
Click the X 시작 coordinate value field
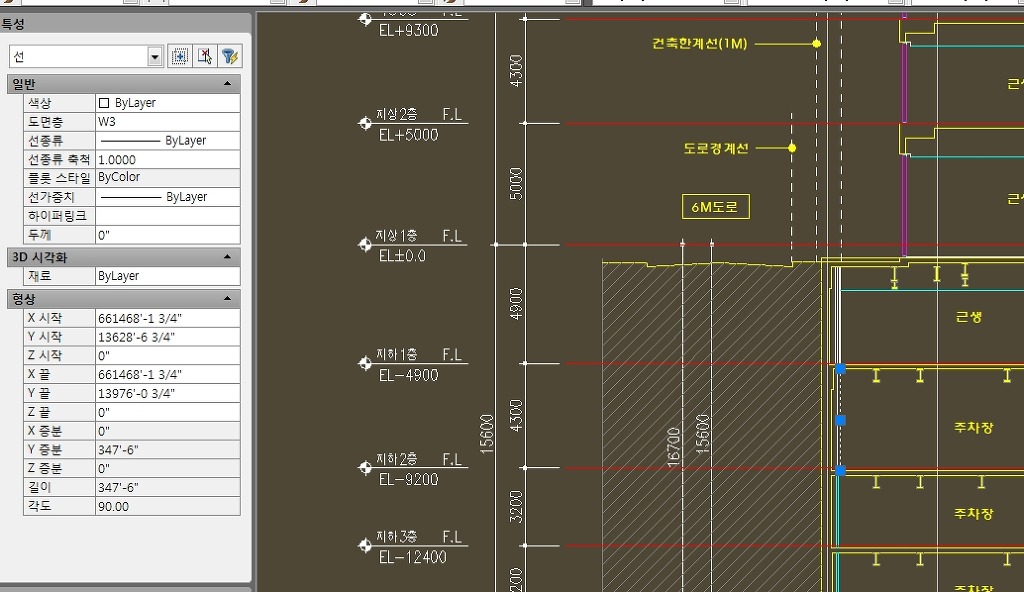(168, 318)
